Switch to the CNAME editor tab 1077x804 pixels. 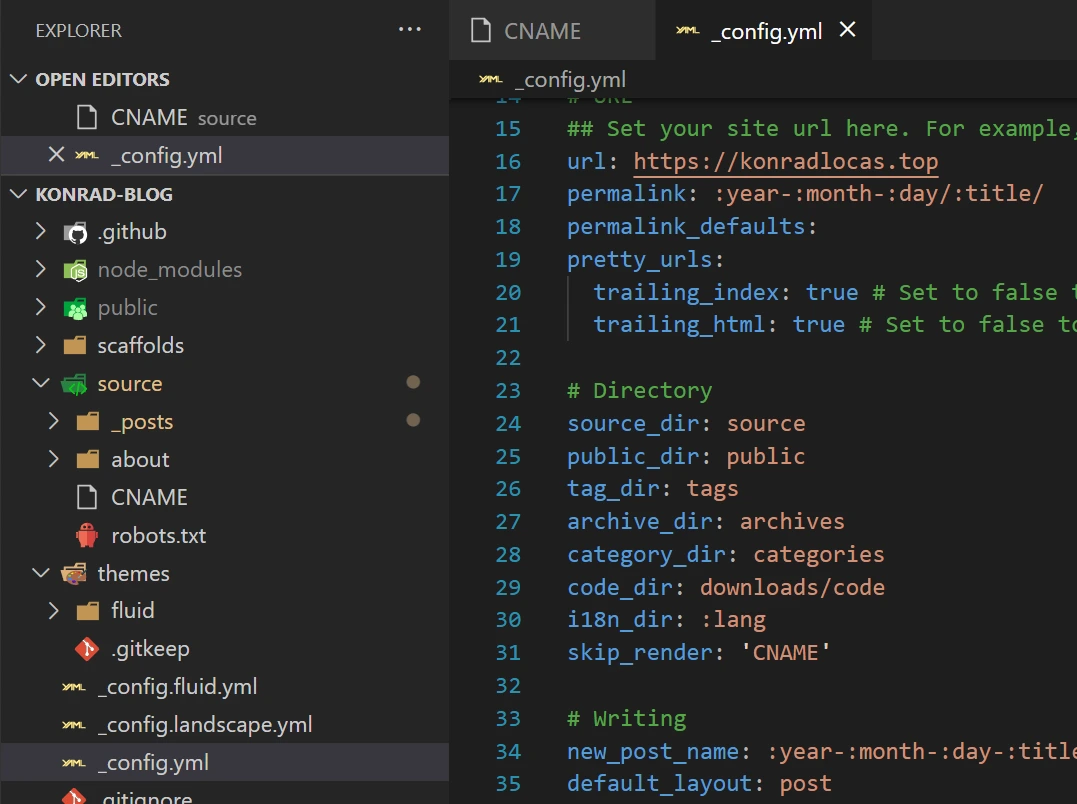[542, 31]
